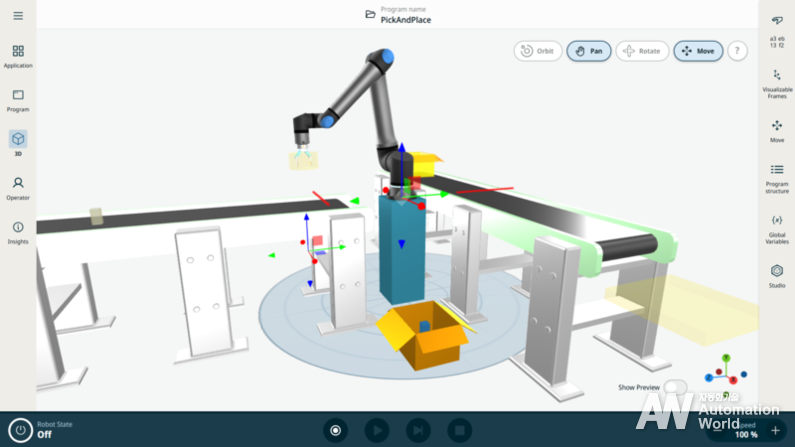Open Visualizable Frames panel
Screen dimensions: 795x447
(x=777, y=84)
